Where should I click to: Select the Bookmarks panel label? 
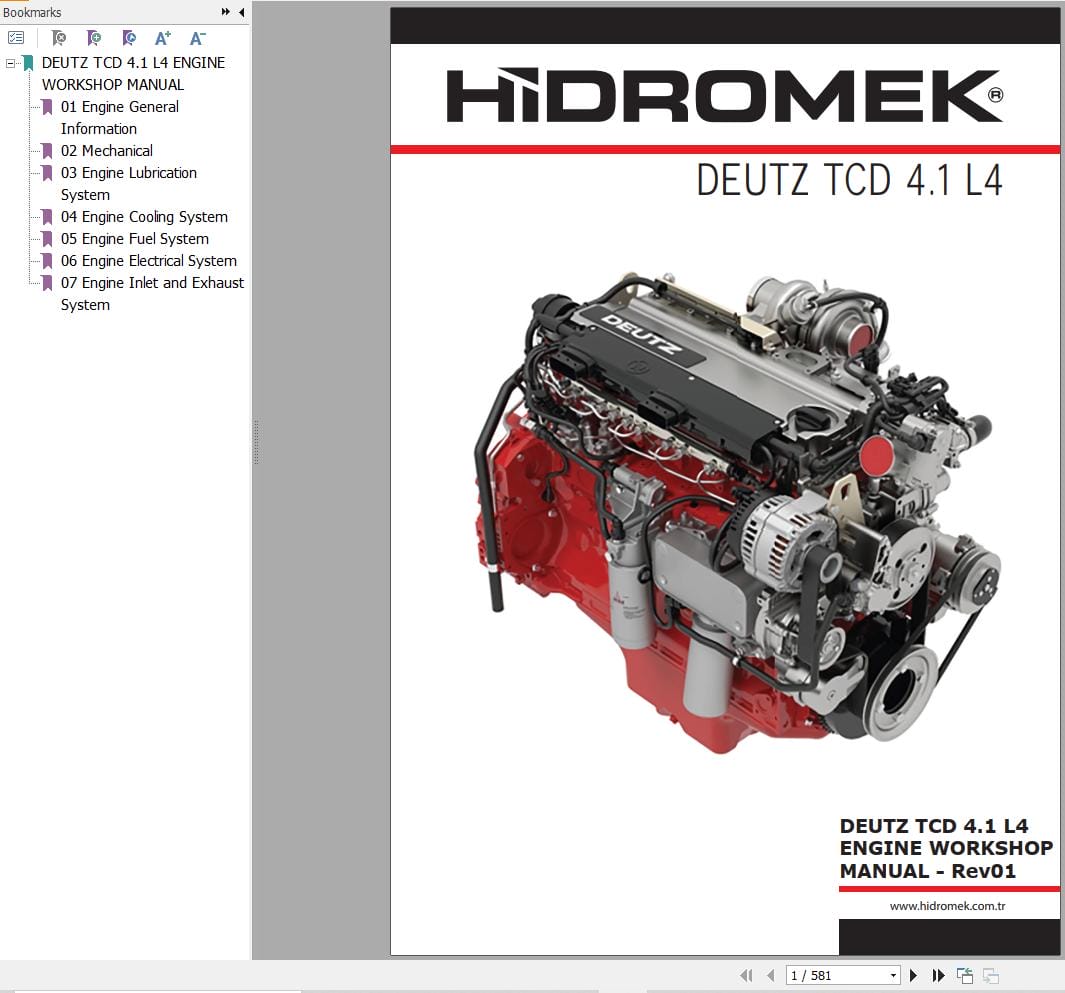(31, 13)
